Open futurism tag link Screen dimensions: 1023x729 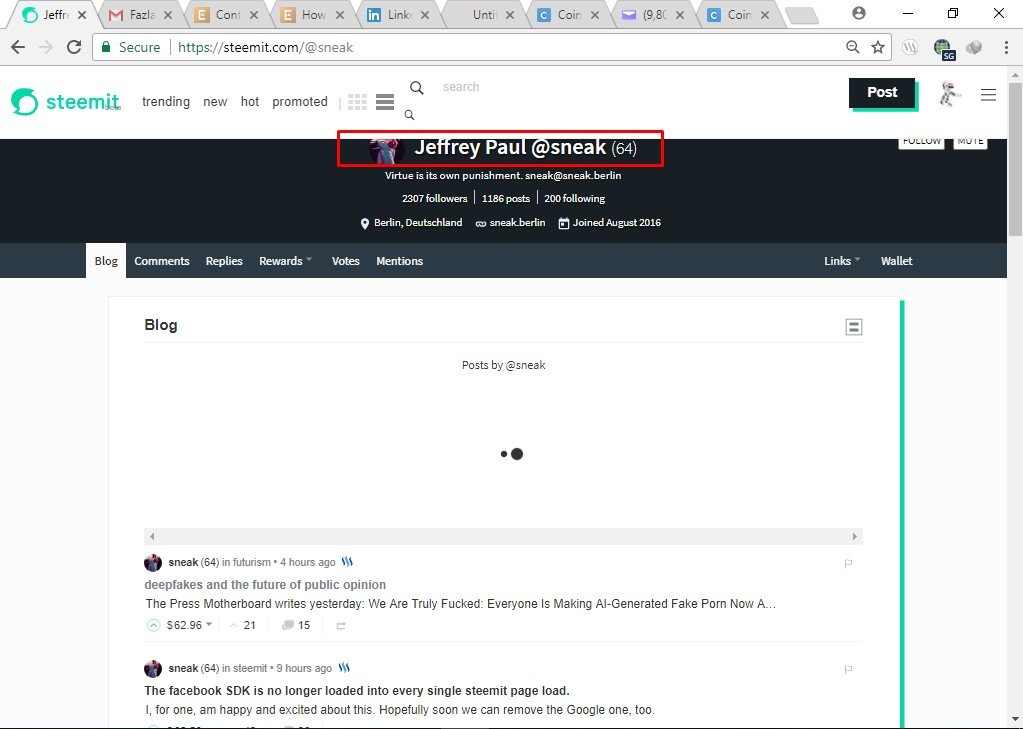point(251,562)
